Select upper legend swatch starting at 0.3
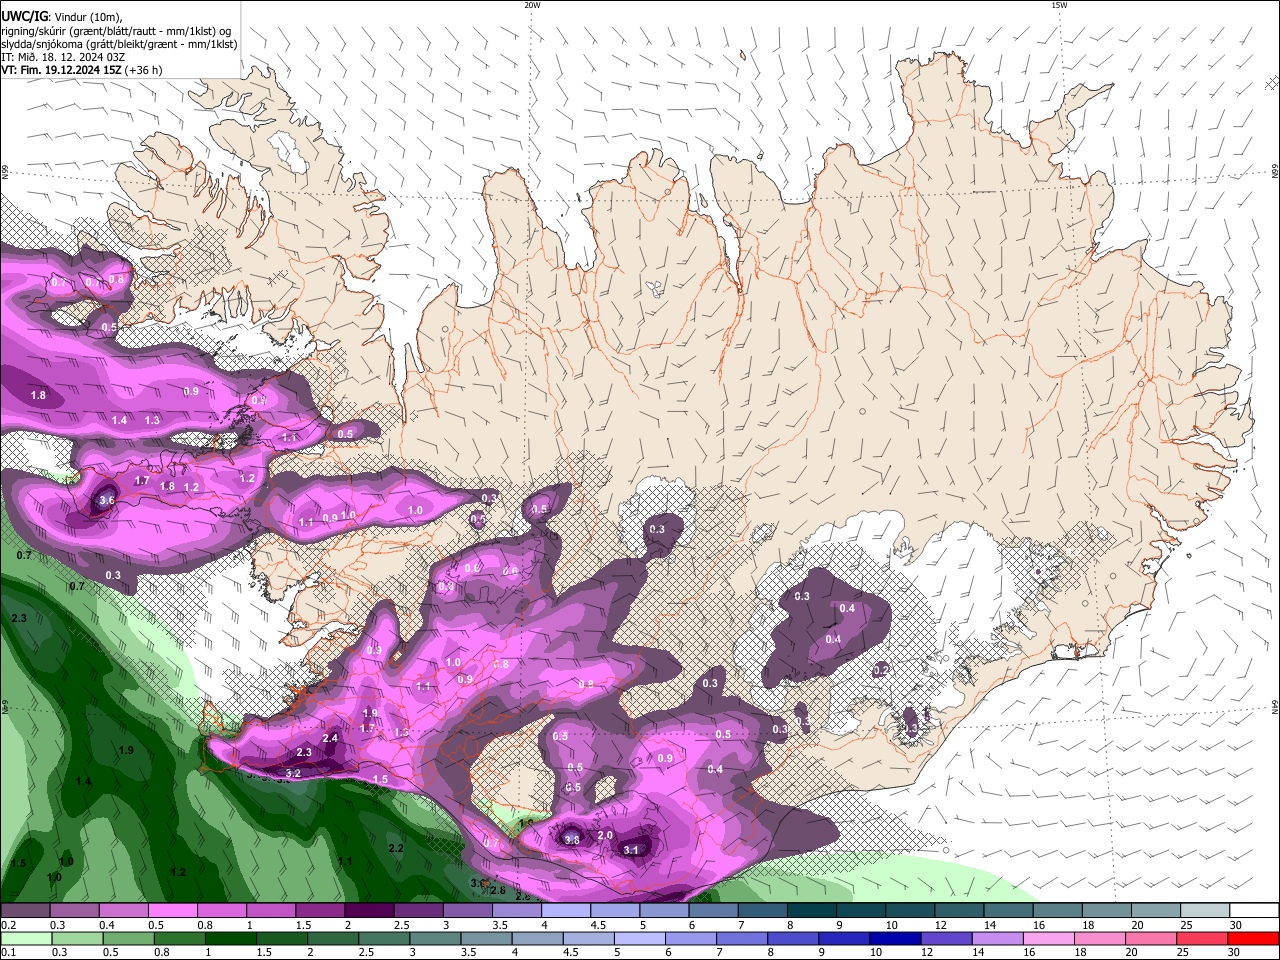 pos(74,910)
